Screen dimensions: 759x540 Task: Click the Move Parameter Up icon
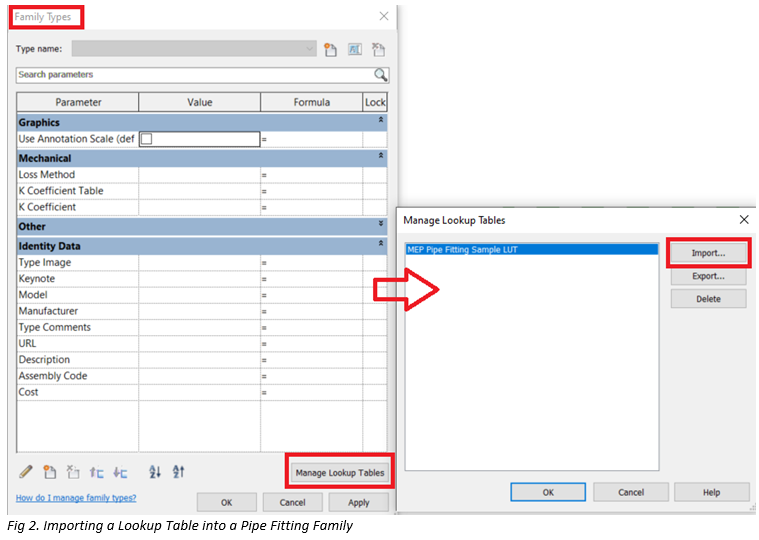pos(97,471)
